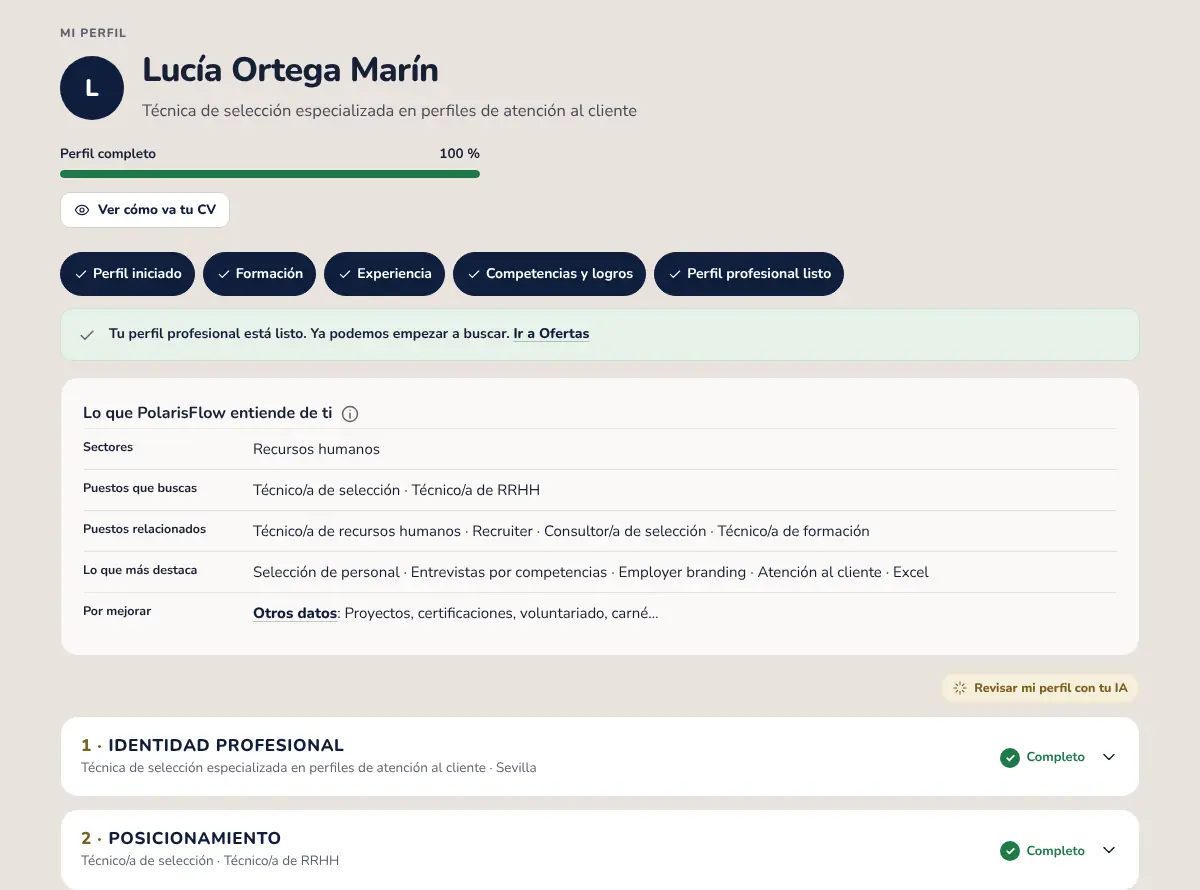Click the '100 %' completion value
Viewport: 1200px width, 890px height.
[x=459, y=154]
